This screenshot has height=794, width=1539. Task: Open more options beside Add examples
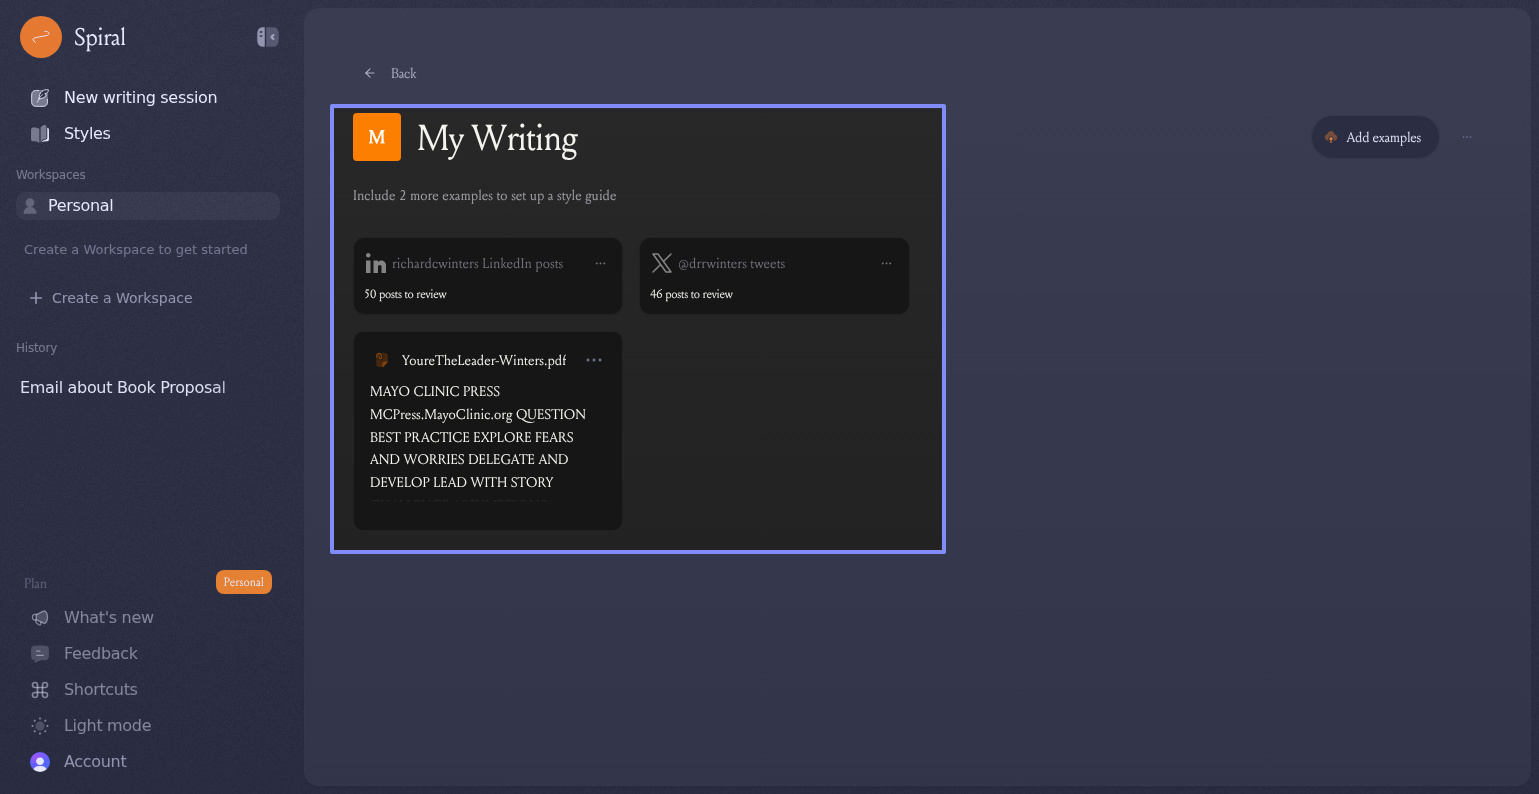(x=1466, y=137)
